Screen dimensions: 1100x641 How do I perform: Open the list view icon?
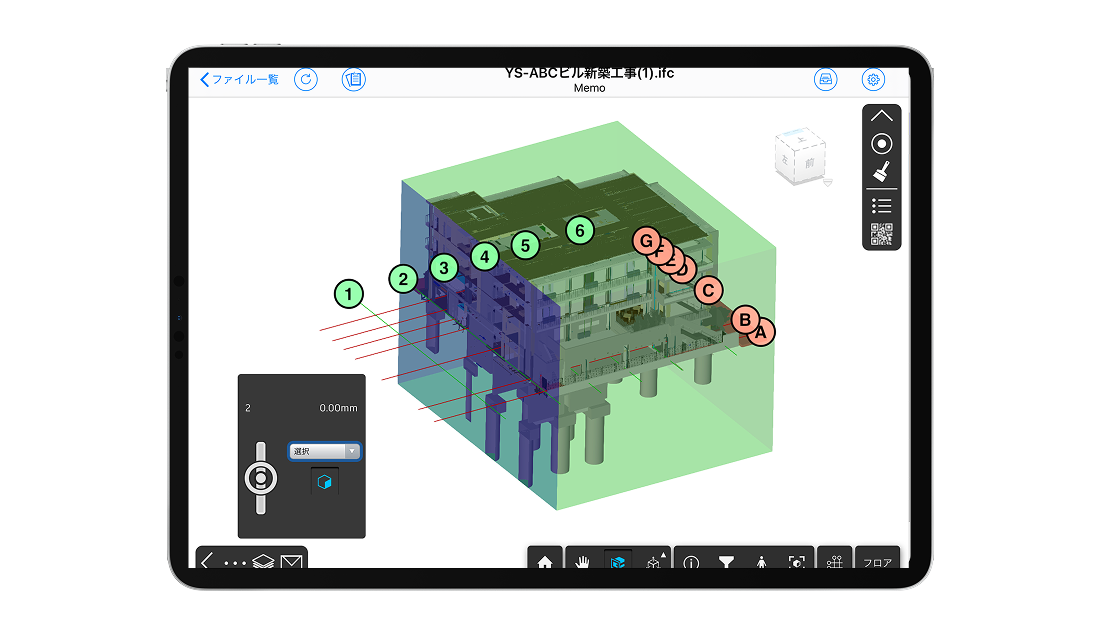(881, 205)
